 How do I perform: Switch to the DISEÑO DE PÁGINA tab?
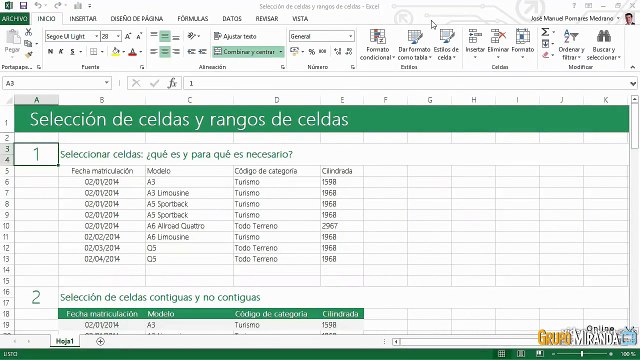click(136, 18)
